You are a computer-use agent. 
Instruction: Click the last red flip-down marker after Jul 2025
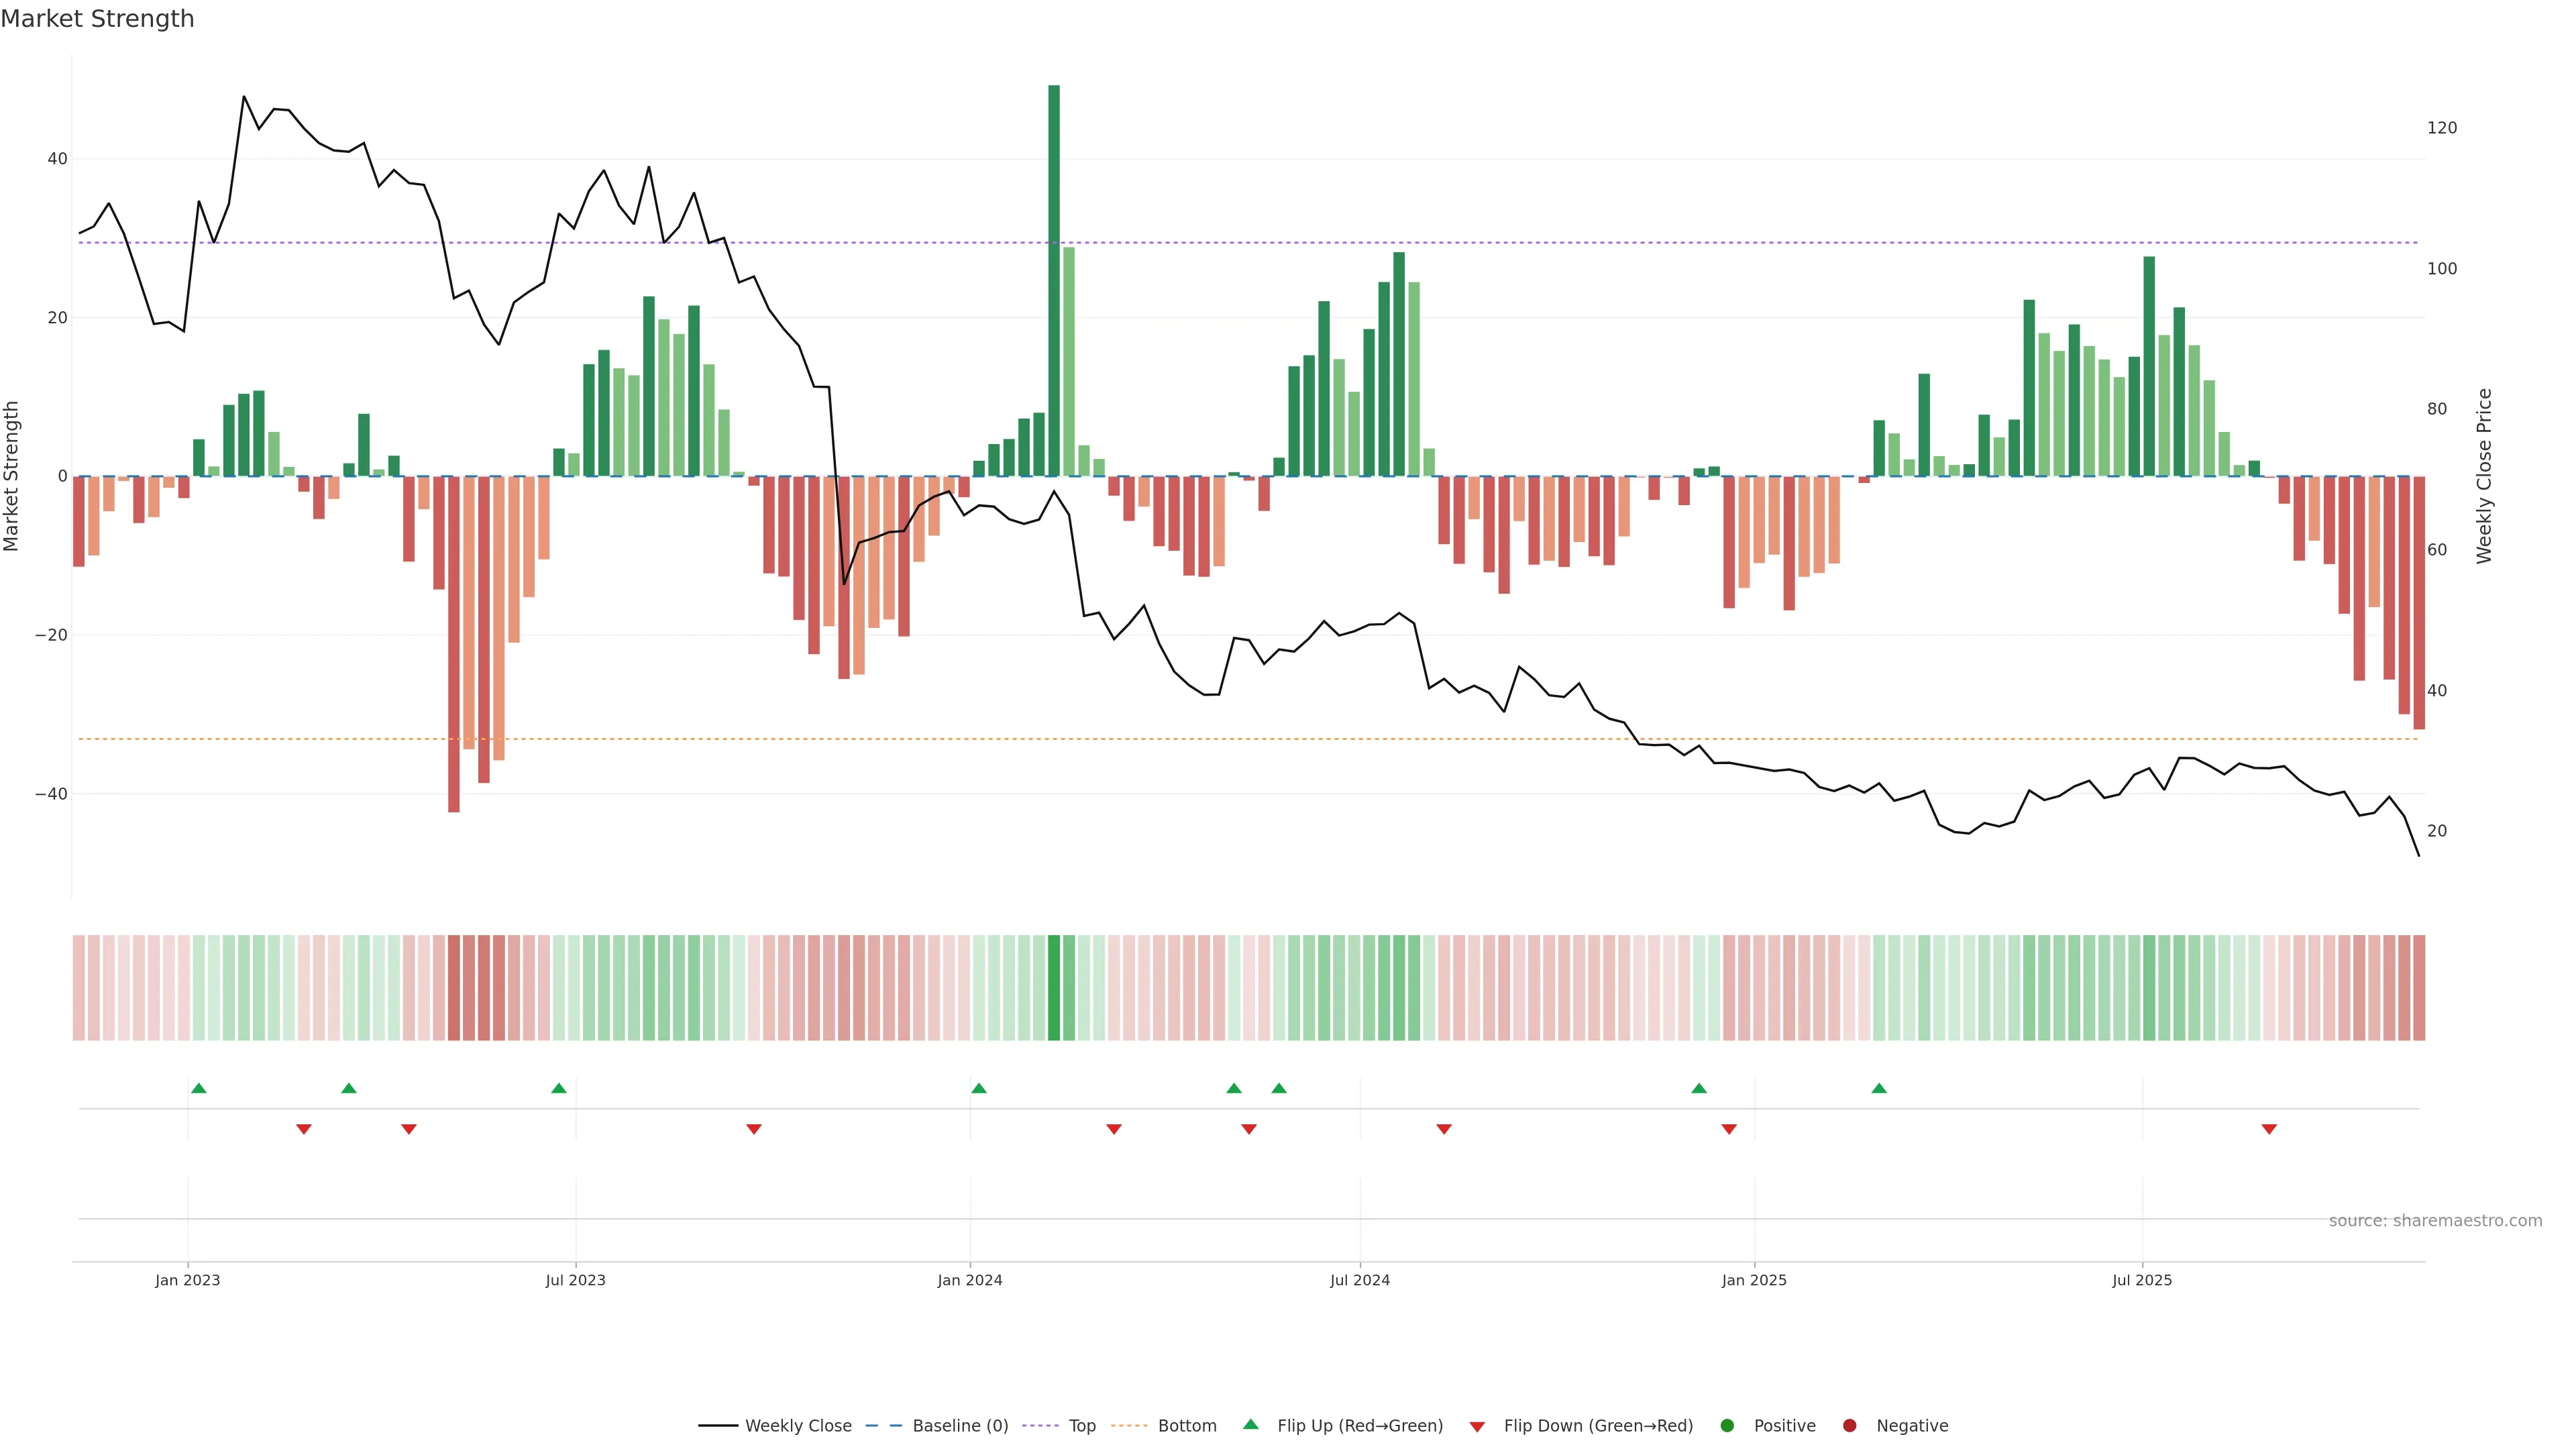pos(2269,1129)
